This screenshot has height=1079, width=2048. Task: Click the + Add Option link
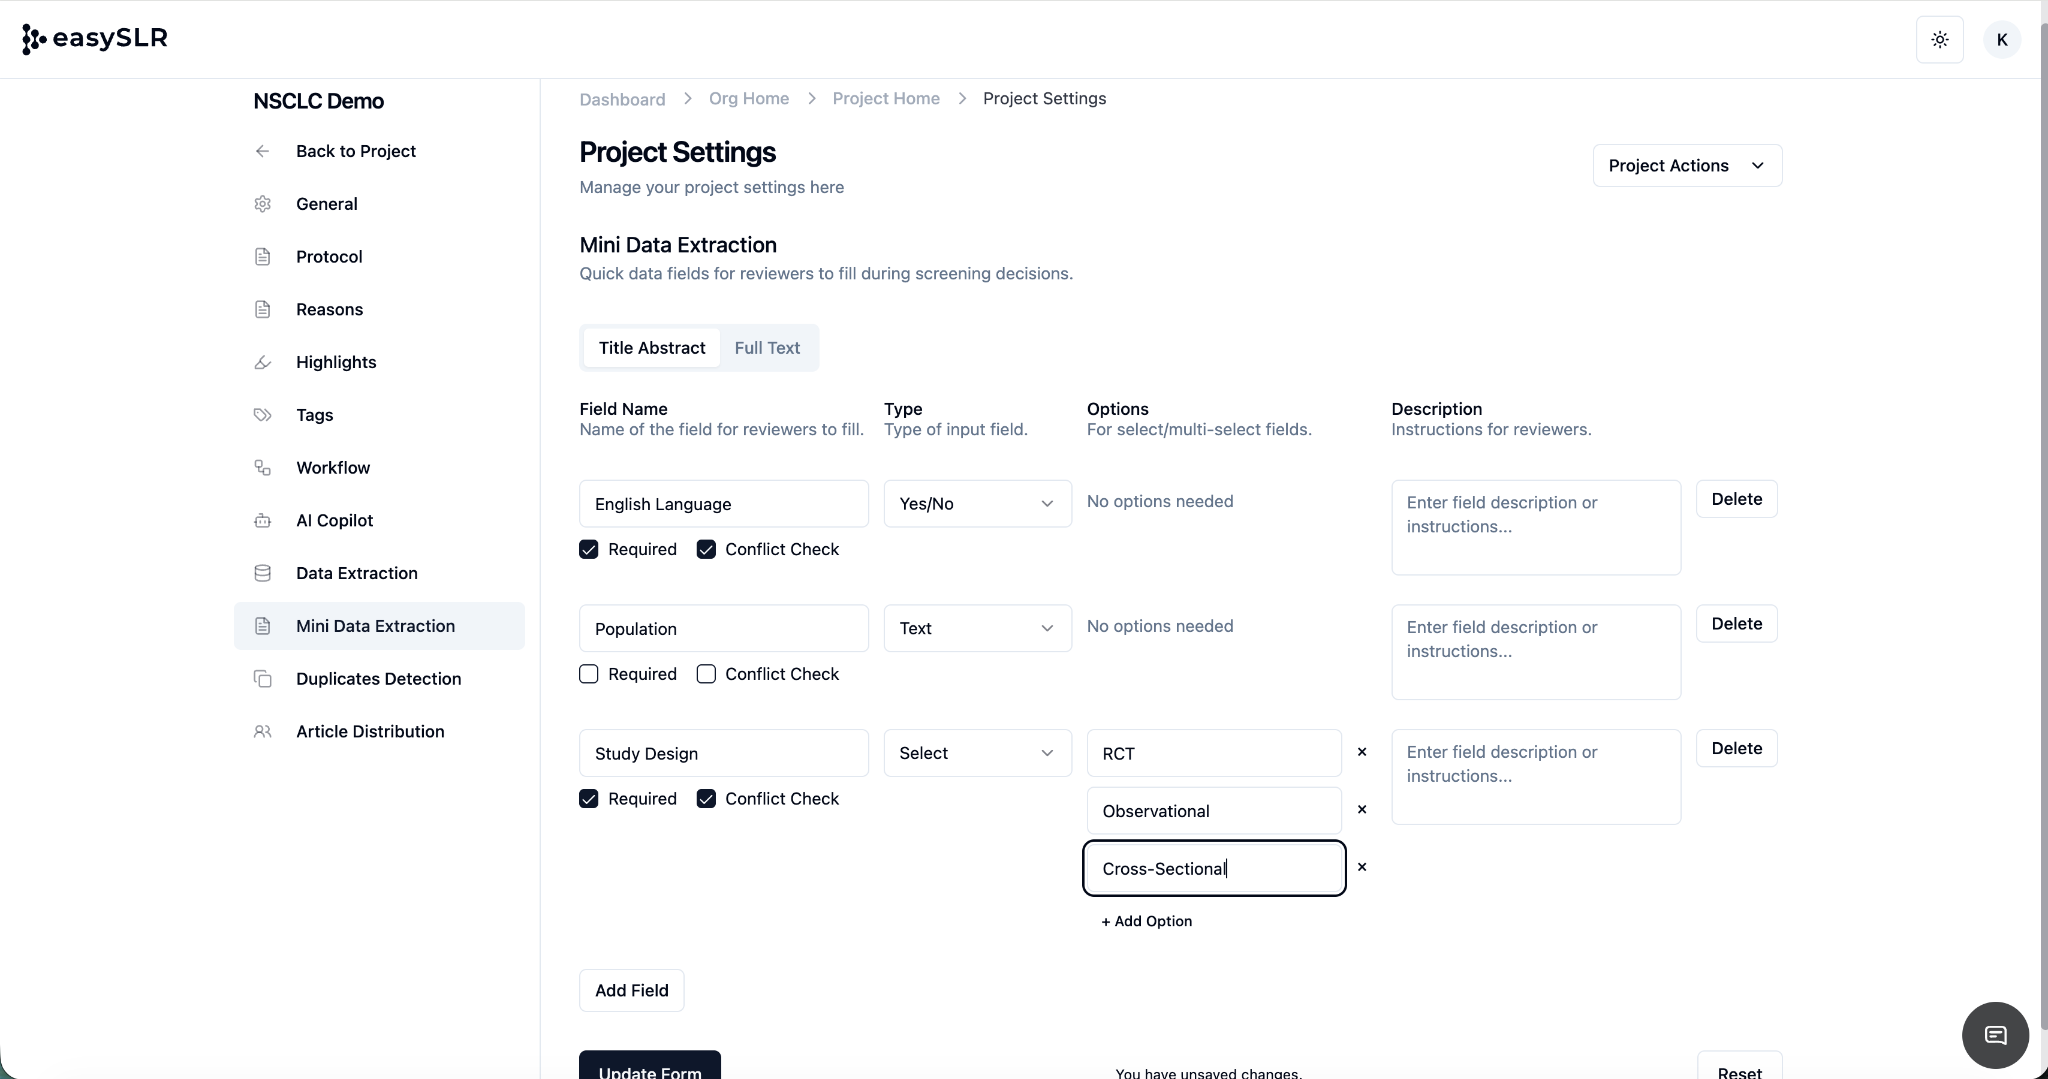[1146, 921]
